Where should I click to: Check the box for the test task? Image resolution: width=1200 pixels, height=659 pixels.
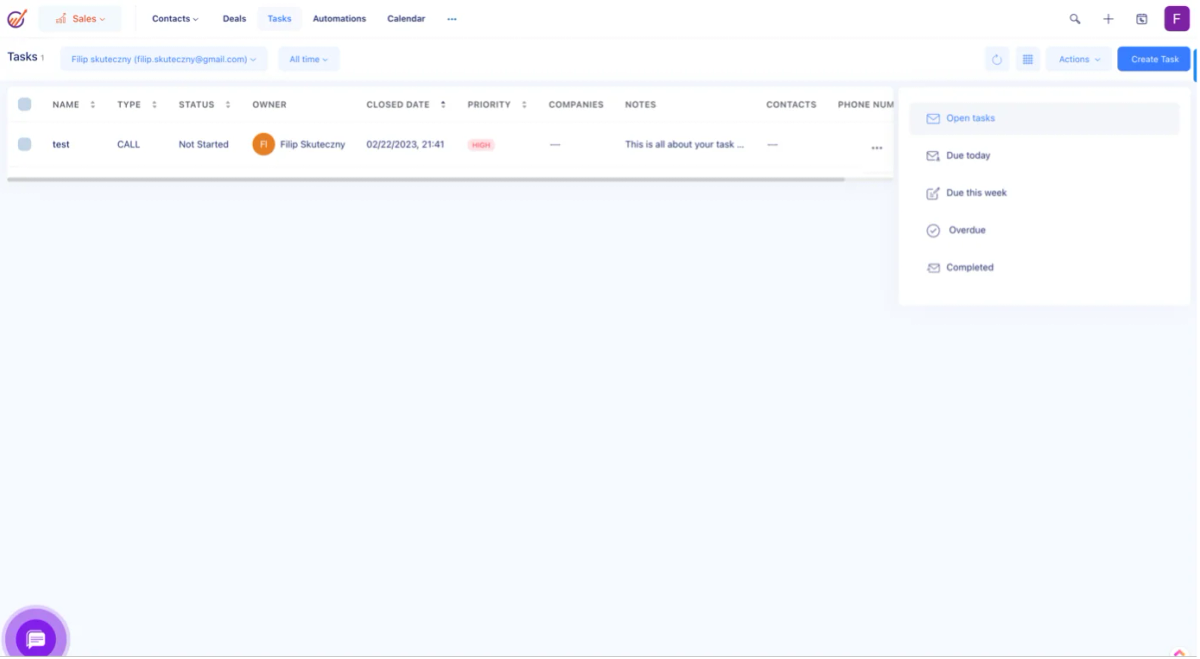(25, 144)
